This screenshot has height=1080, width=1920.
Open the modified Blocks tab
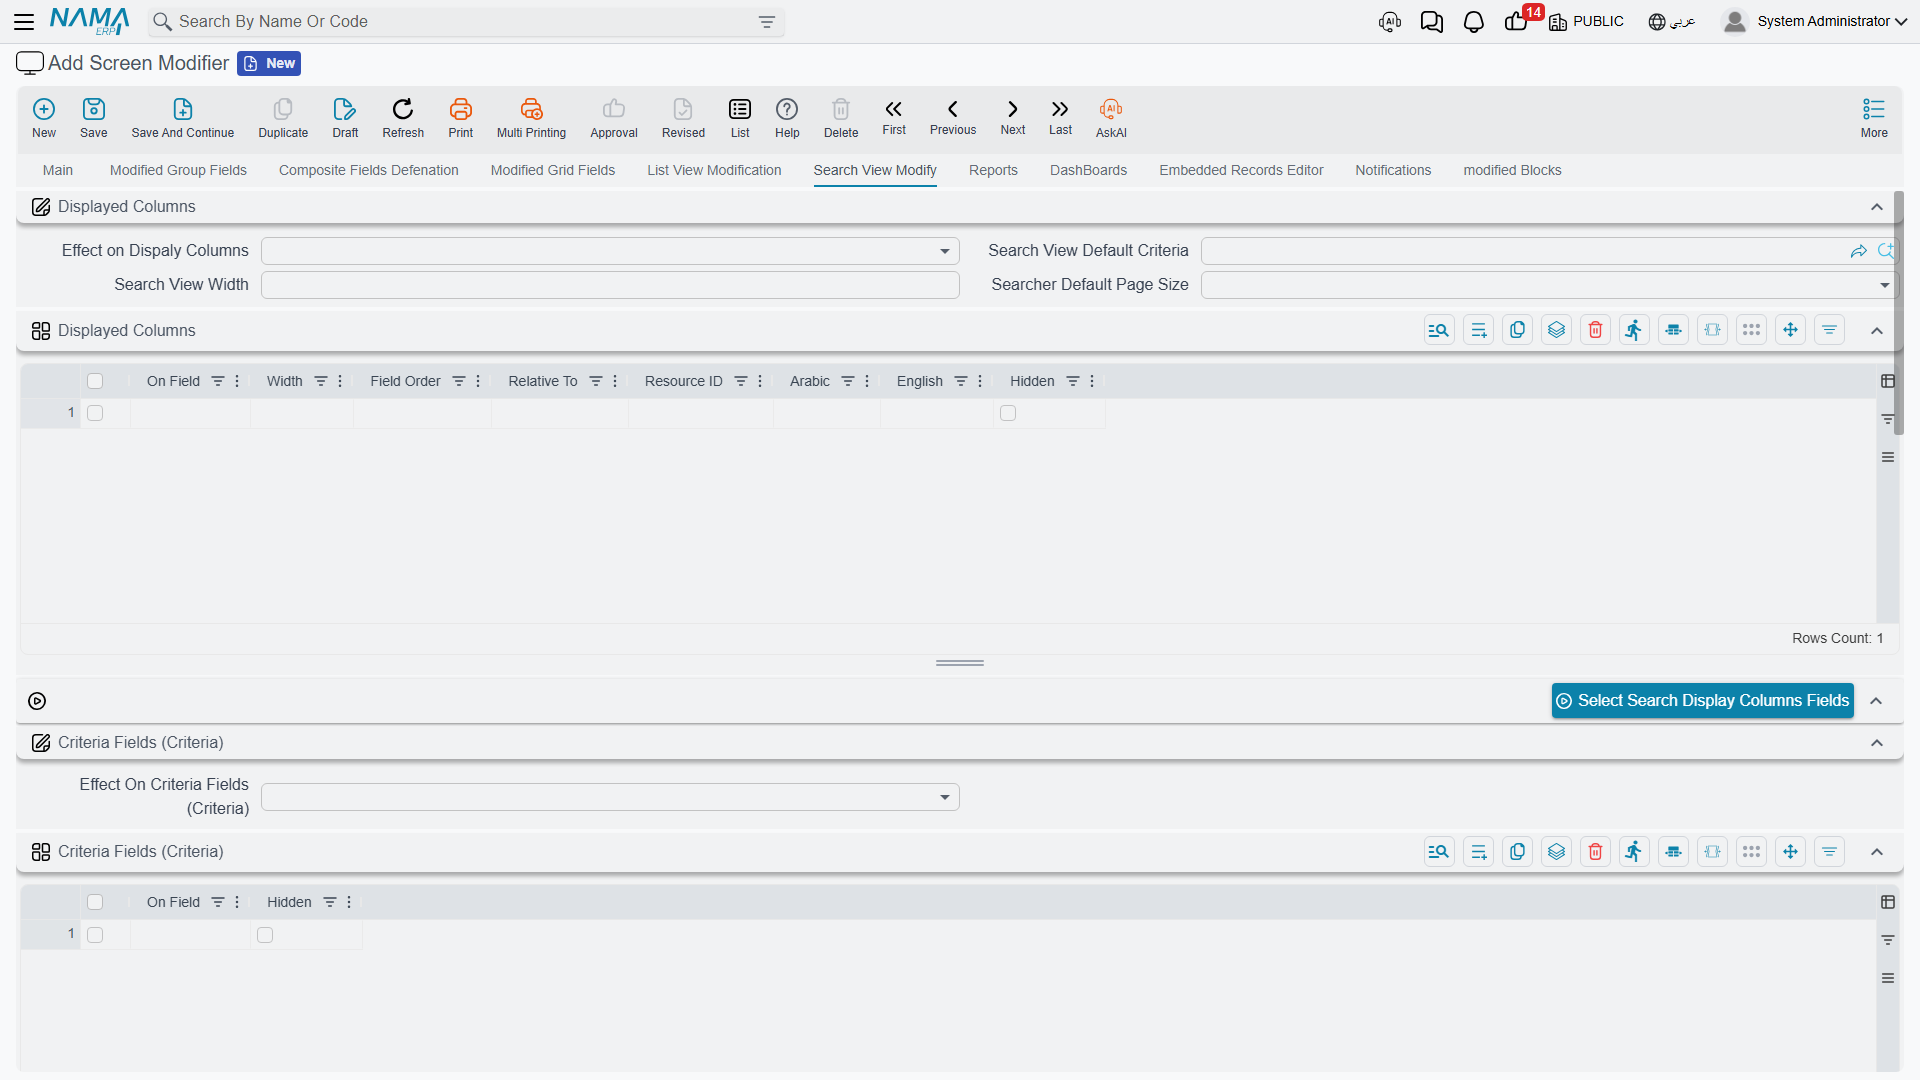tap(1512, 170)
